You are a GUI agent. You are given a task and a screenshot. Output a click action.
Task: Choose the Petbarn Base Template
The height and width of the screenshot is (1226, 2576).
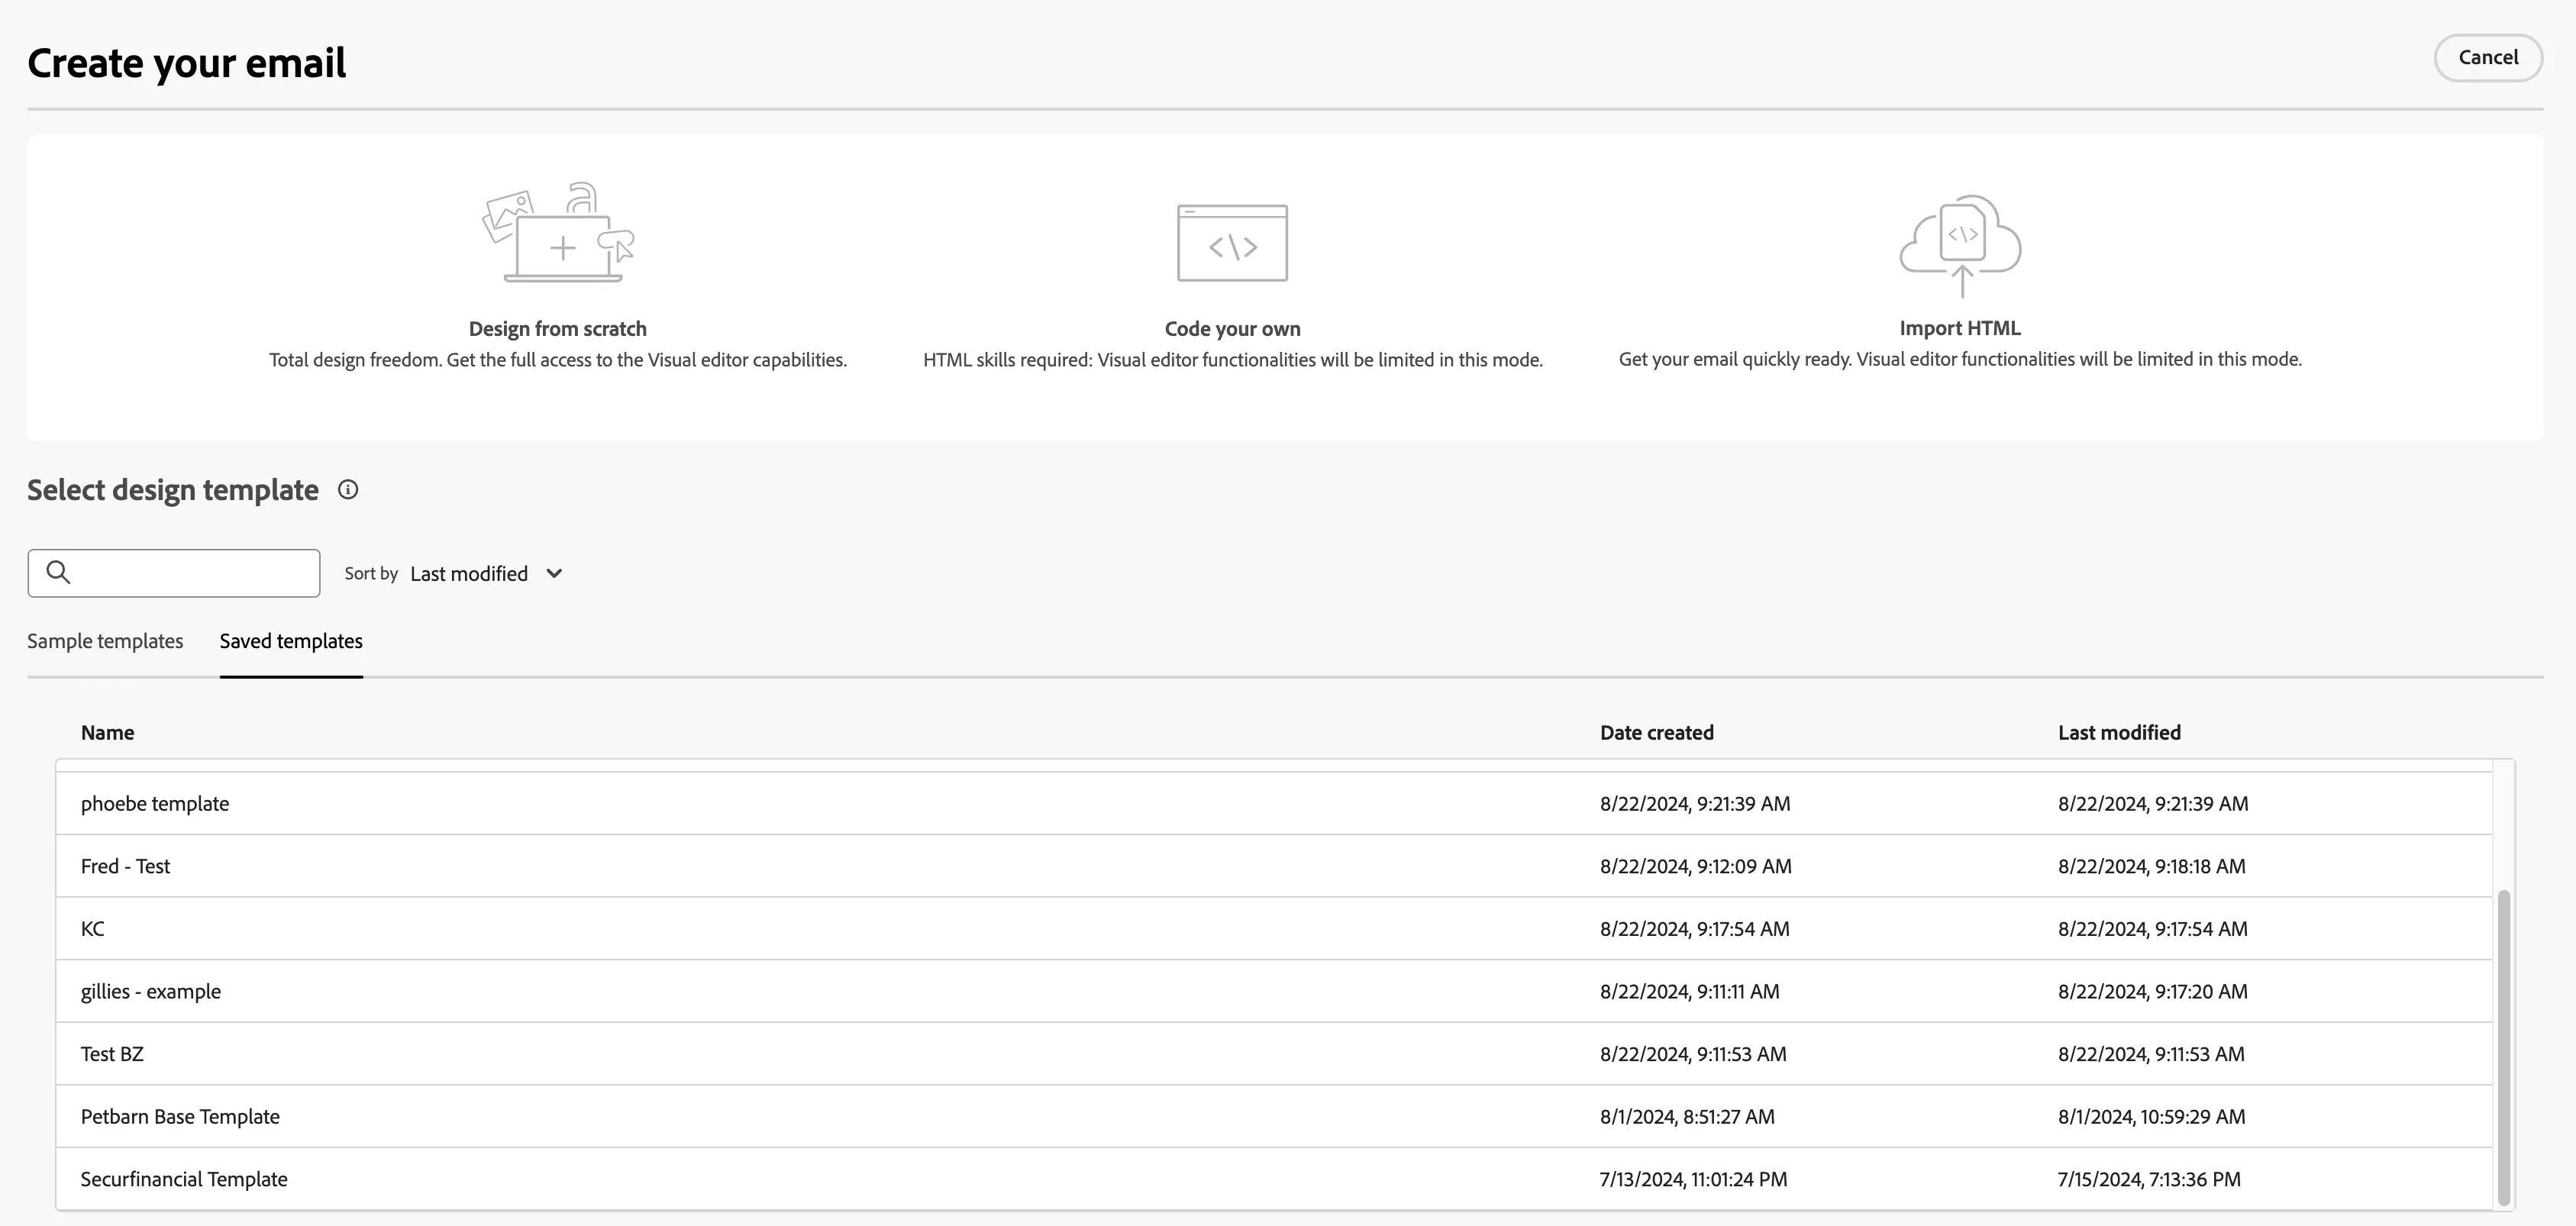pos(1274,1117)
